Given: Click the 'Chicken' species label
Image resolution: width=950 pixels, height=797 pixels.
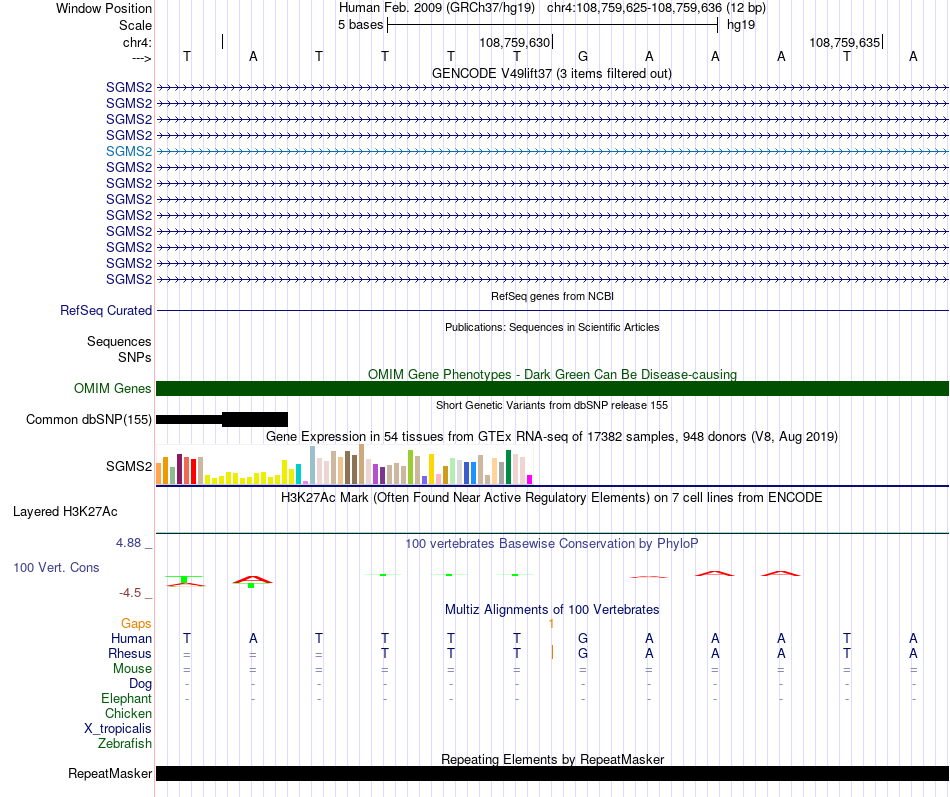Looking at the screenshot, I should point(128,713).
